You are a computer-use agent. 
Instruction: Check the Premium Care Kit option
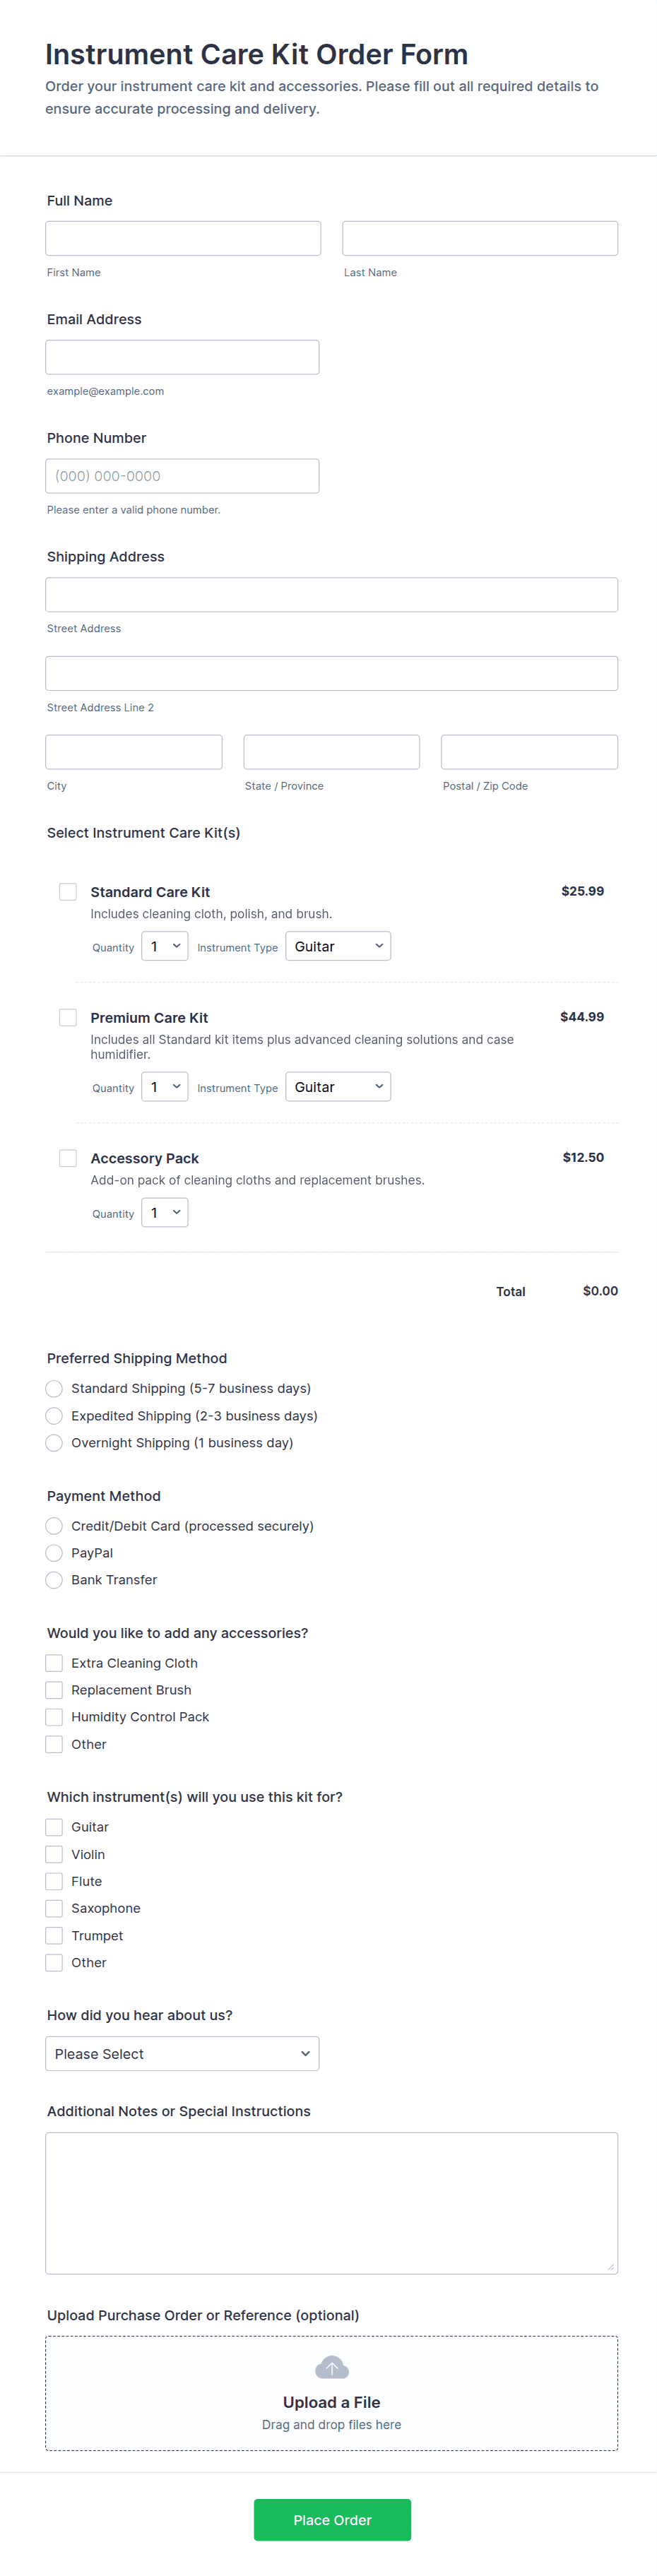[x=68, y=1017]
